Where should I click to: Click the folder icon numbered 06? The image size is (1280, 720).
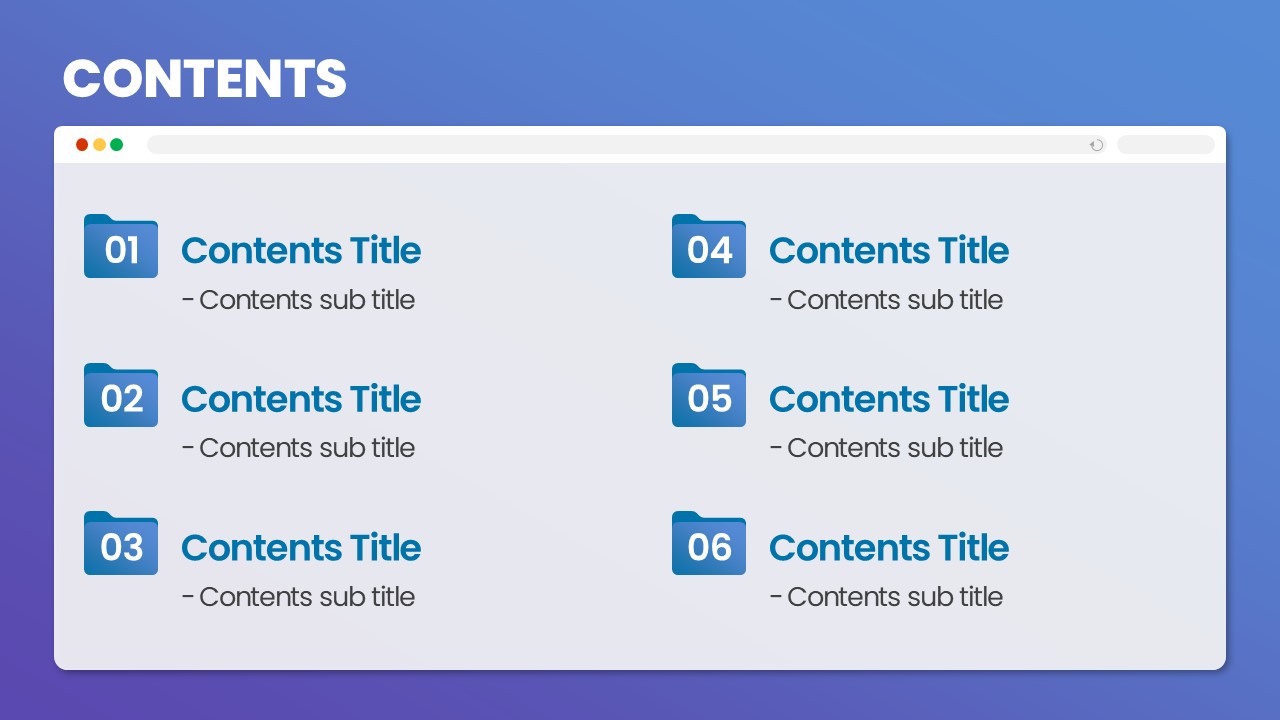pyautogui.click(x=709, y=544)
